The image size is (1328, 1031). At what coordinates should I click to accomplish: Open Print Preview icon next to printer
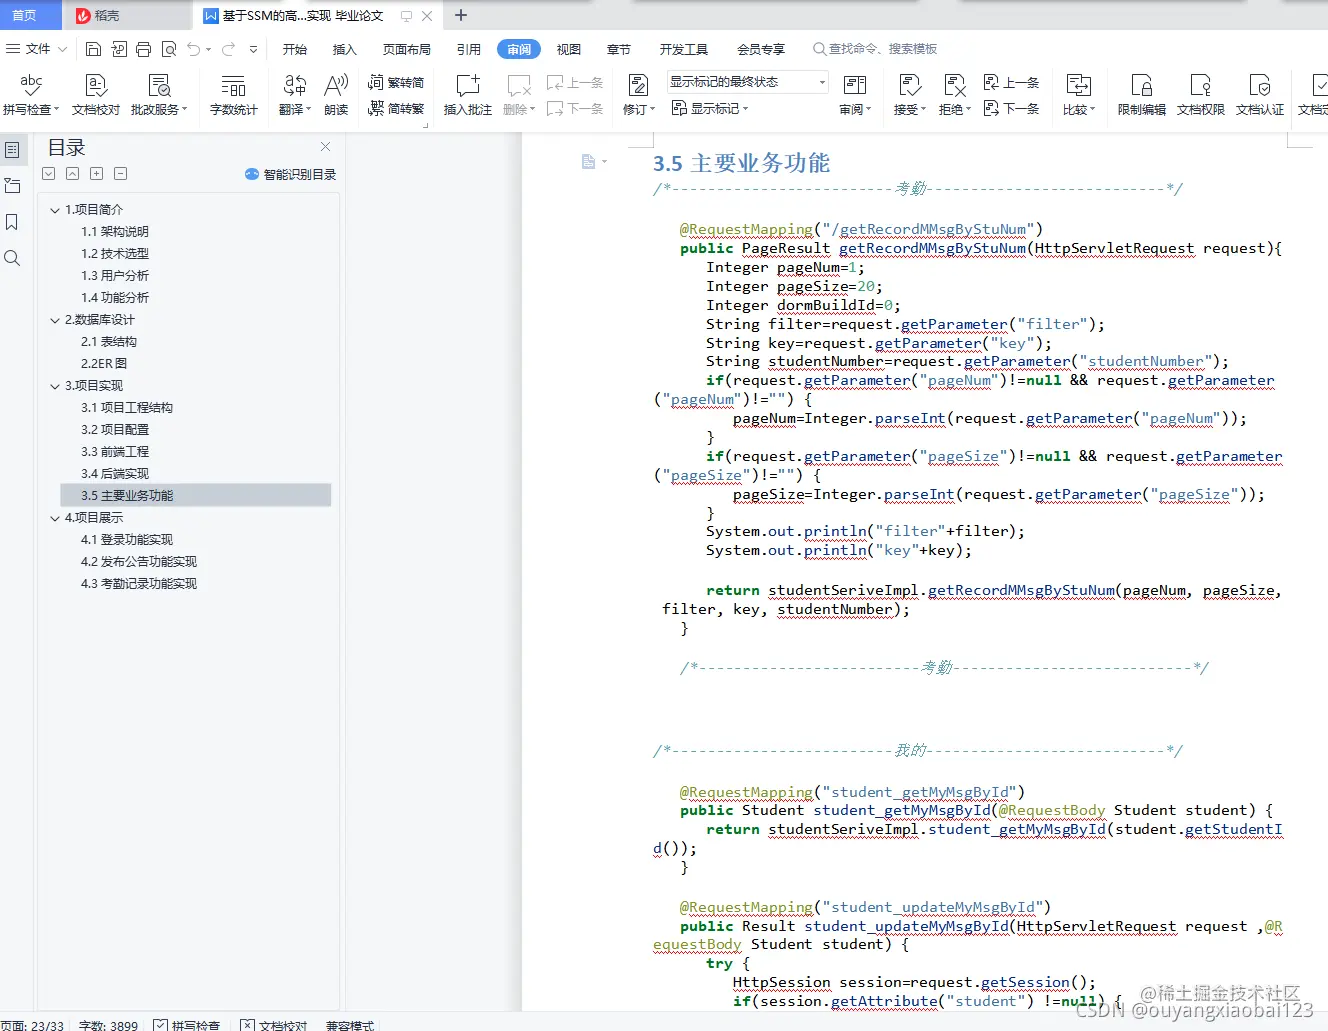pyautogui.click(x=169, y=49)
